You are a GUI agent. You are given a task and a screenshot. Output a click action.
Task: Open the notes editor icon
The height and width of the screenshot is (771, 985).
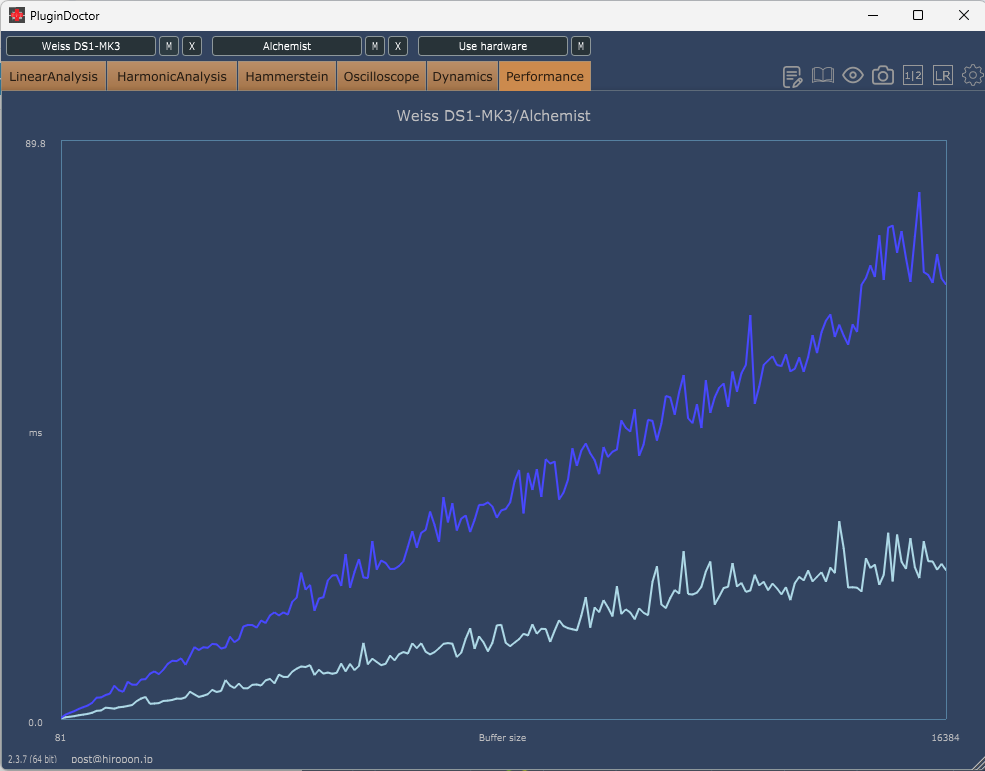pos(793,76)
